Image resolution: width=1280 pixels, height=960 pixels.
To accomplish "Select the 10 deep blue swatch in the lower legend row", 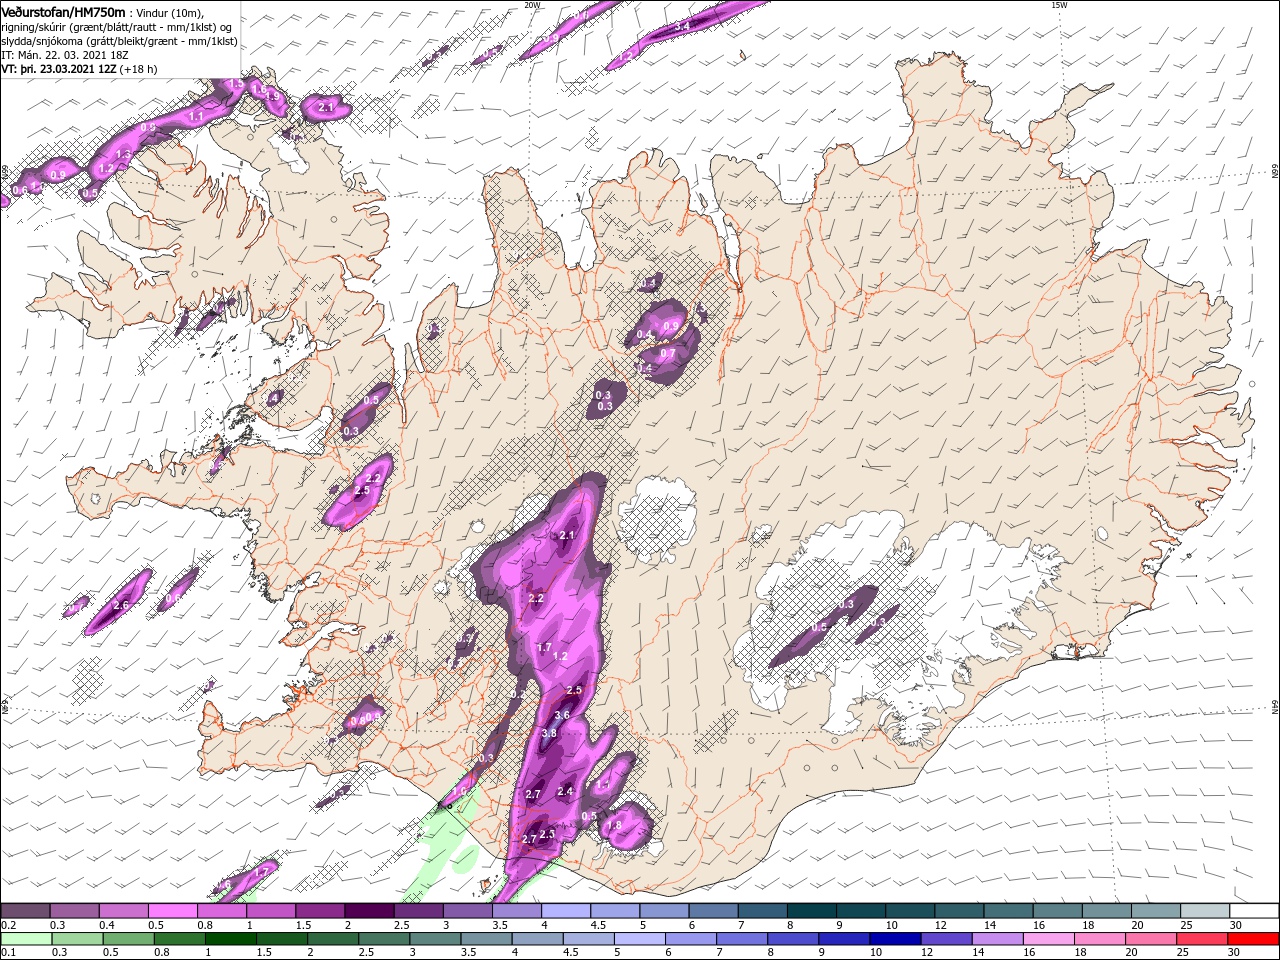I will (x=895, y=938).
